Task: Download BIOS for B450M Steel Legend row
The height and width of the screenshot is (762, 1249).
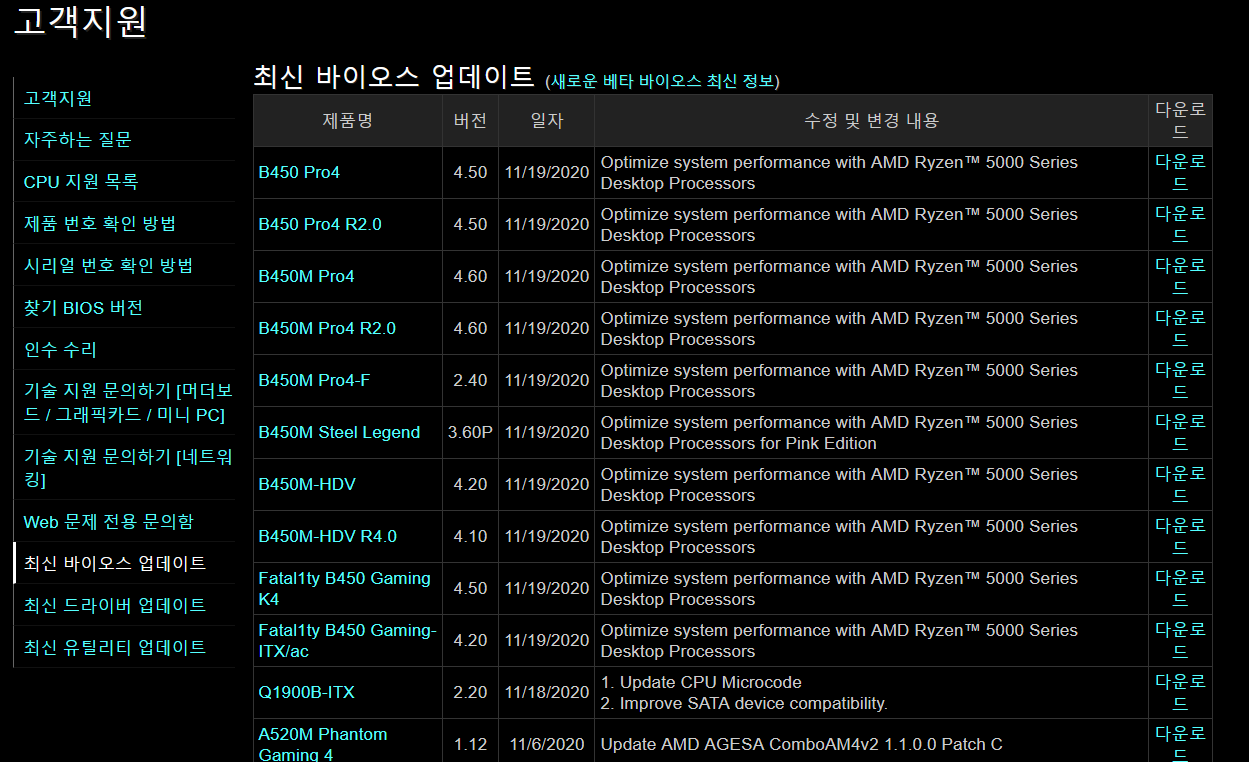Action: [1180, 432]
